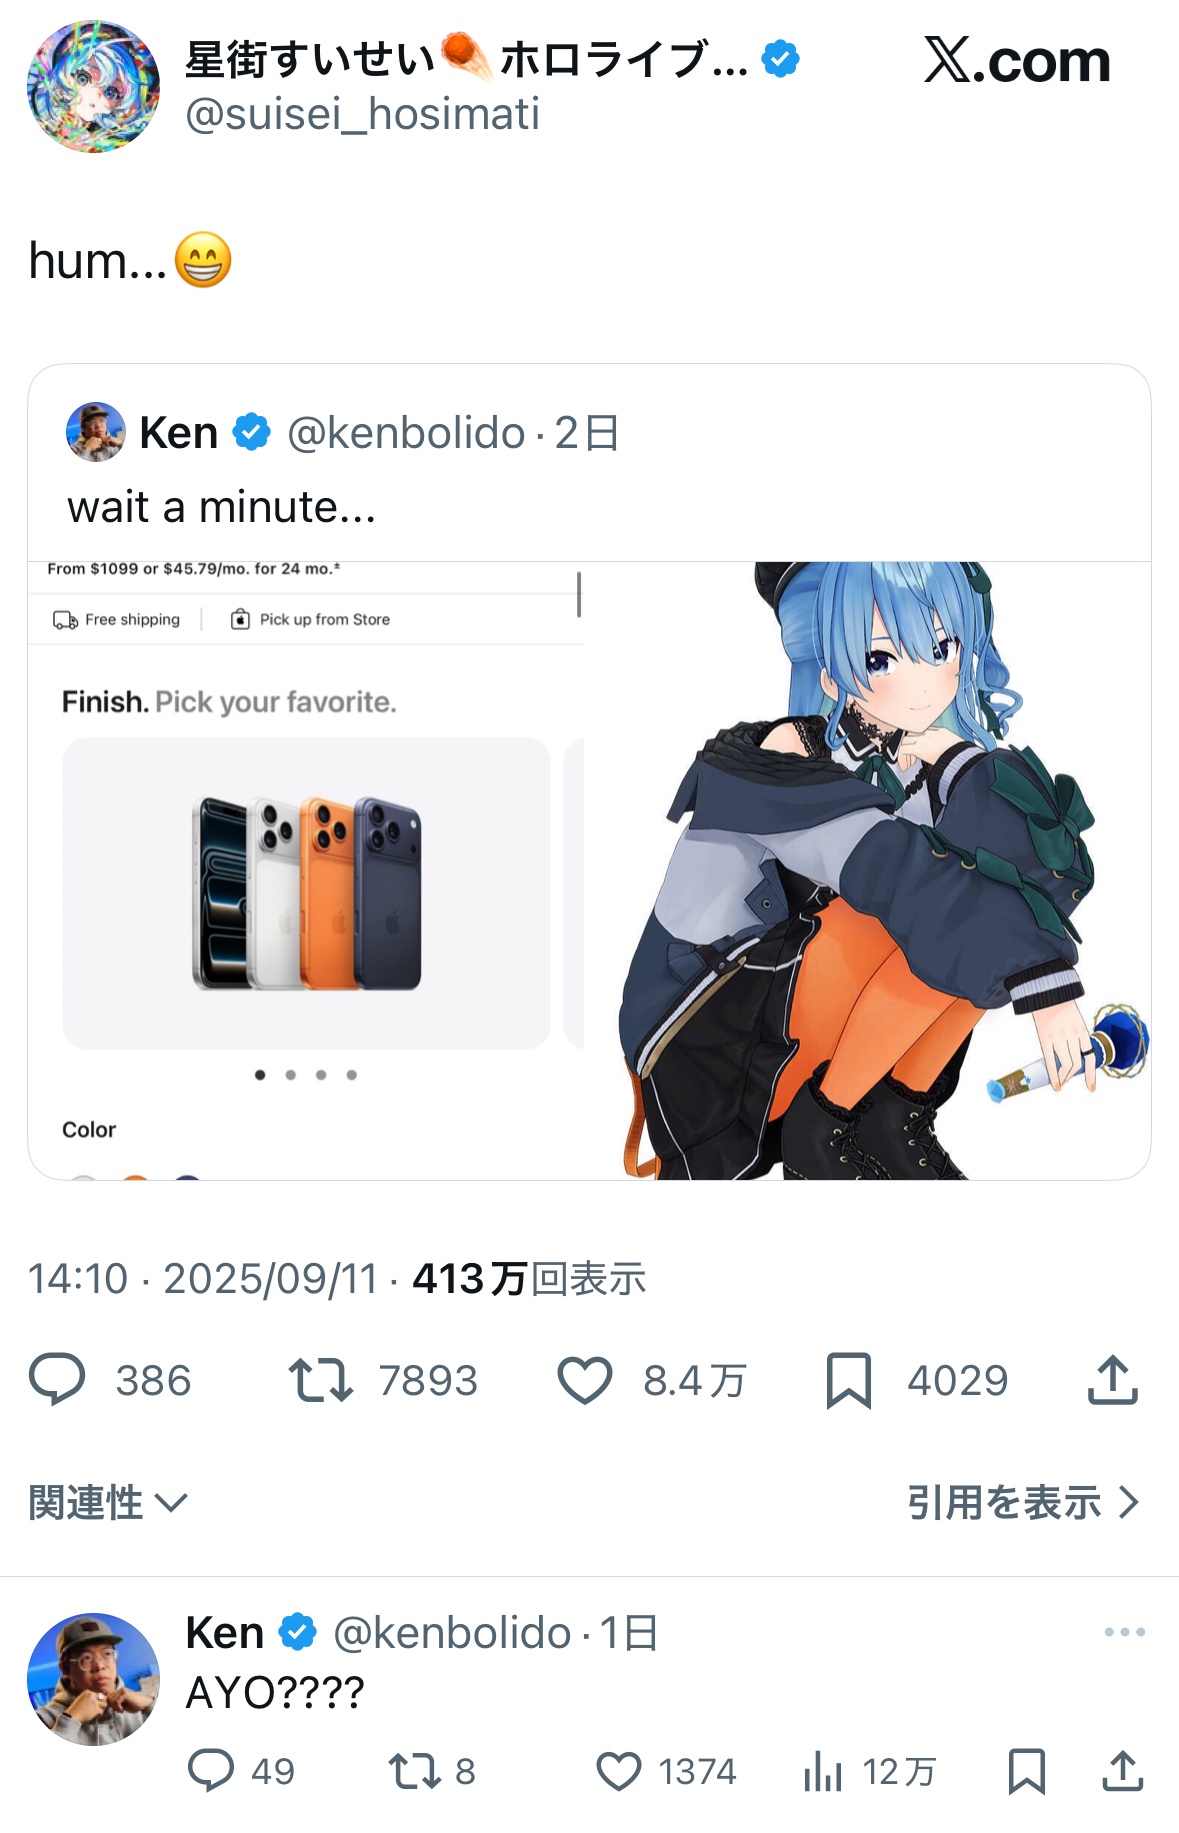Expand the 関連性 sort dropdown
The image size is (1179, 1833).
coord(108,1502)
